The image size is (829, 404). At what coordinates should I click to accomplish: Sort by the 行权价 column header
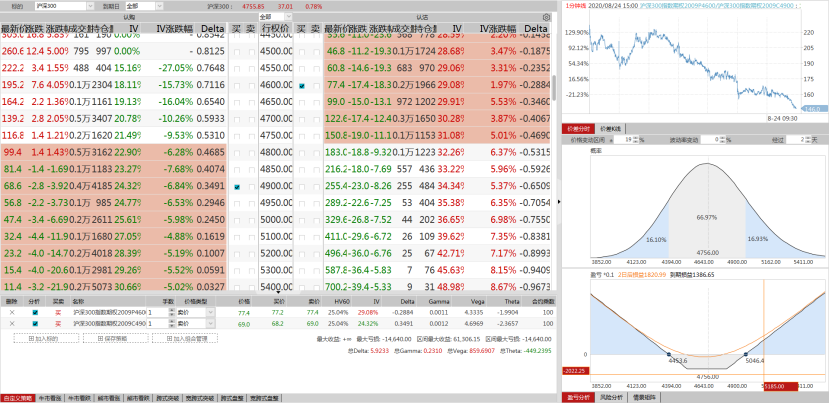(x=275, y=28)
